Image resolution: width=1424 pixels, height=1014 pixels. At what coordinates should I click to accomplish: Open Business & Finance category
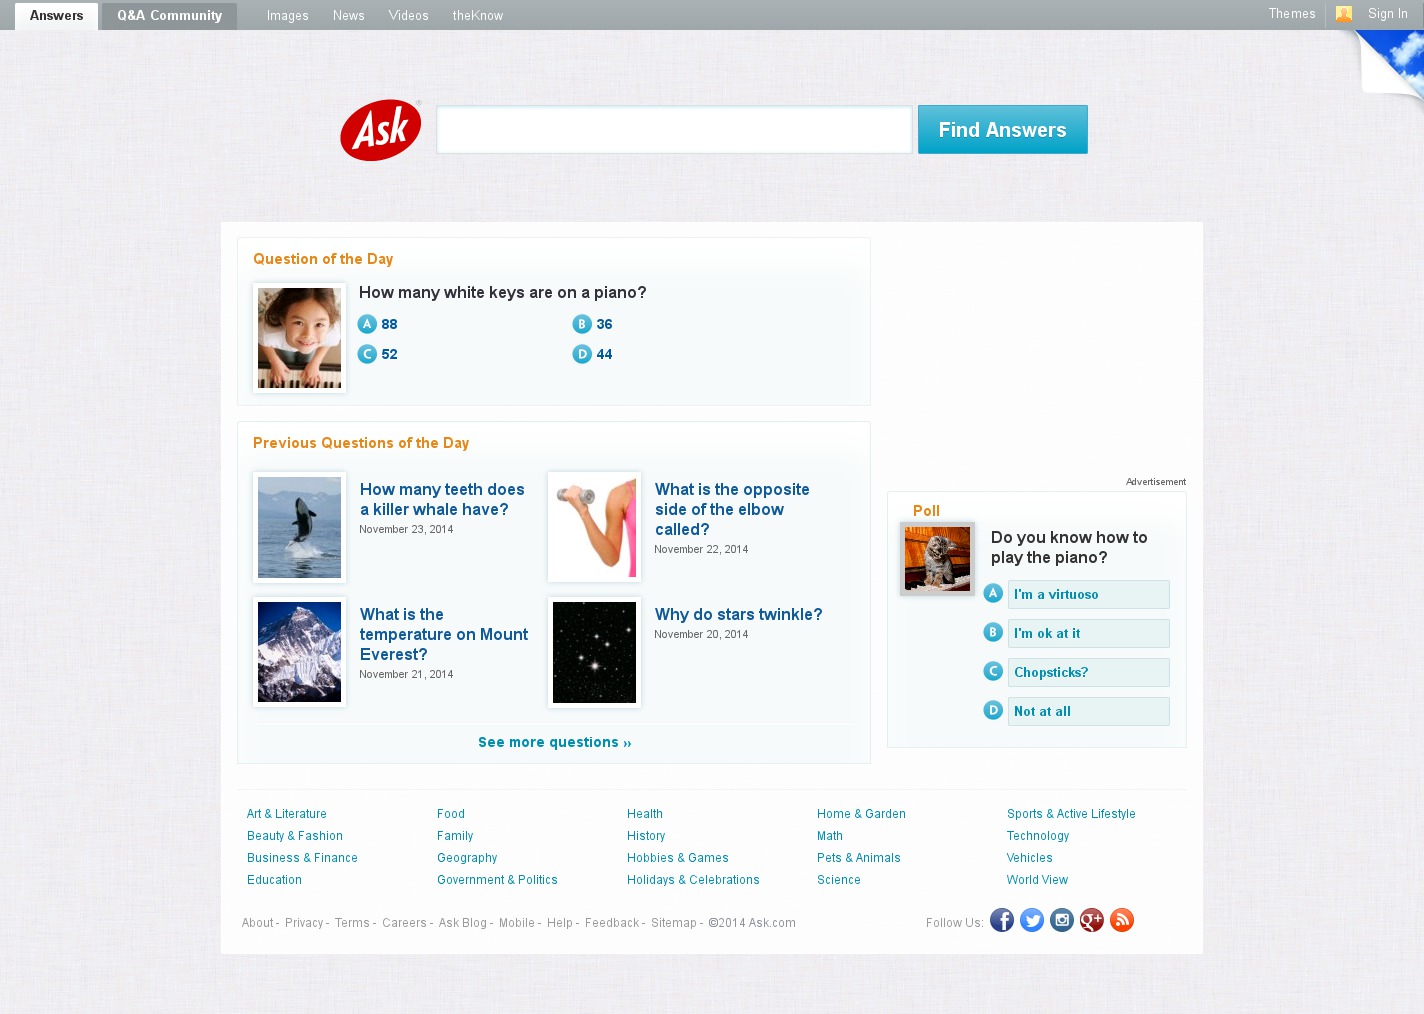click(x=302, y=858)
